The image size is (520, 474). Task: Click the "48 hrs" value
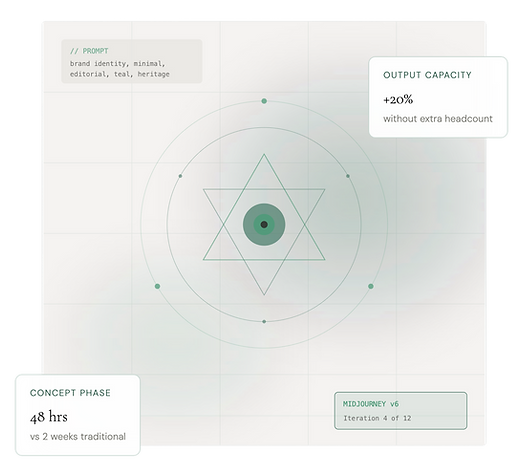[x=49, y=417]
